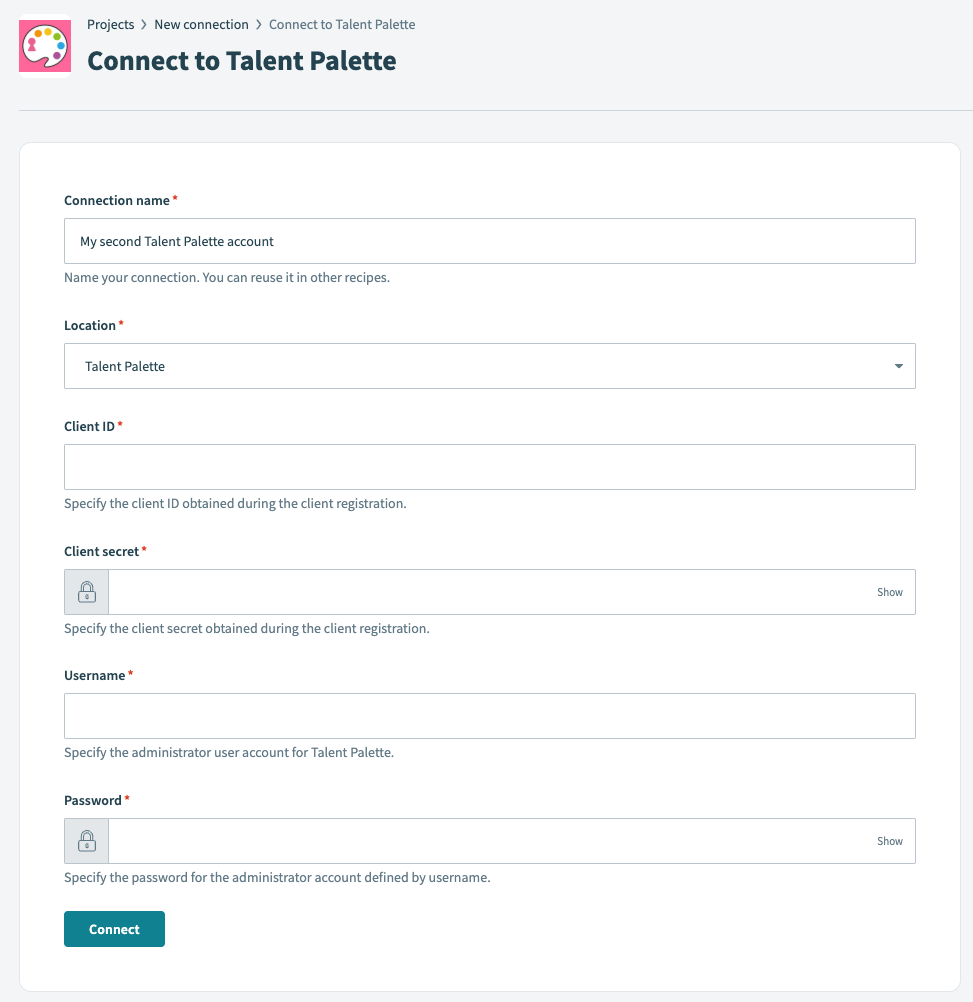Reveal the Client secret by clicking Show
This screenshot has width=973, height=1002.
click(x=888, y=591)
